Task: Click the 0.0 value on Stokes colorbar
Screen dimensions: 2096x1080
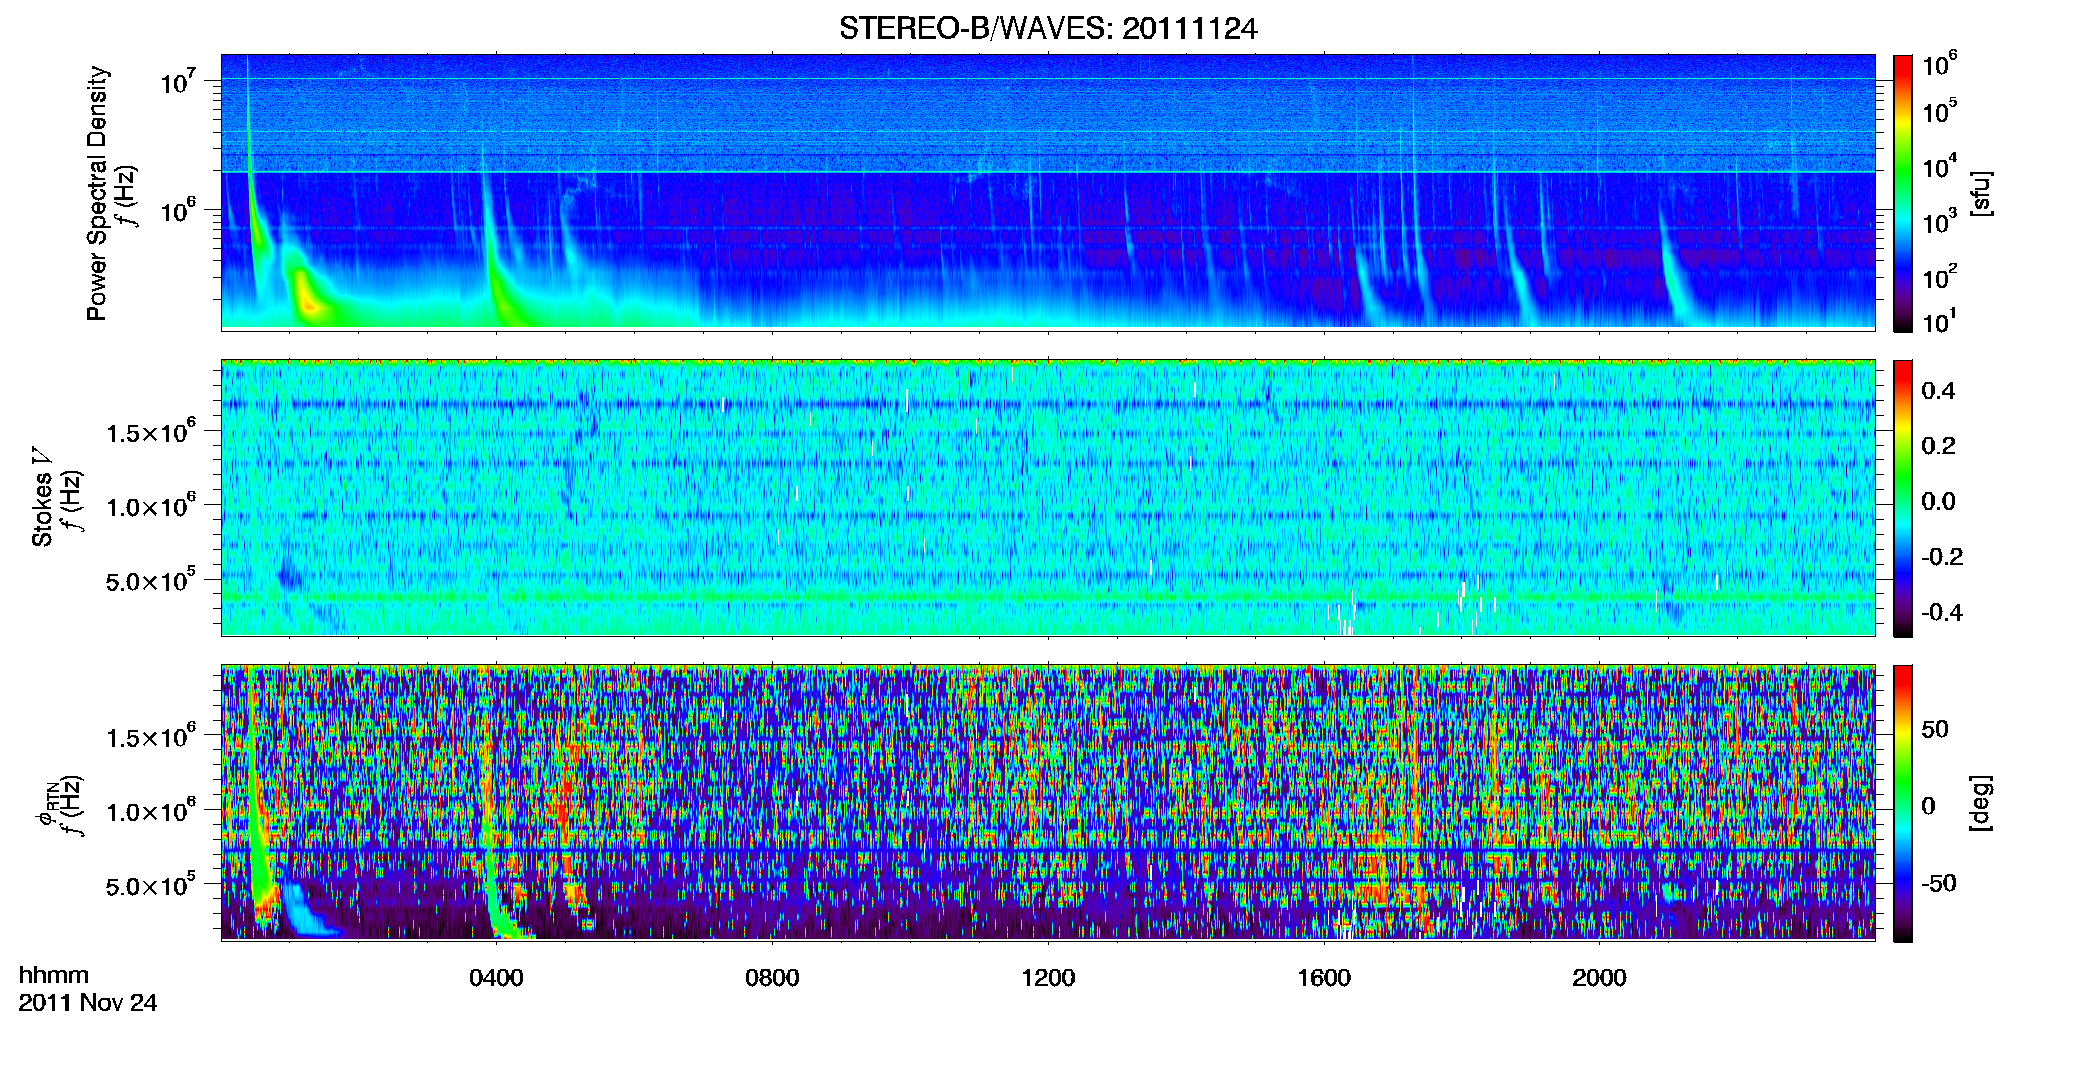Action: click(x=1938, y=501)
